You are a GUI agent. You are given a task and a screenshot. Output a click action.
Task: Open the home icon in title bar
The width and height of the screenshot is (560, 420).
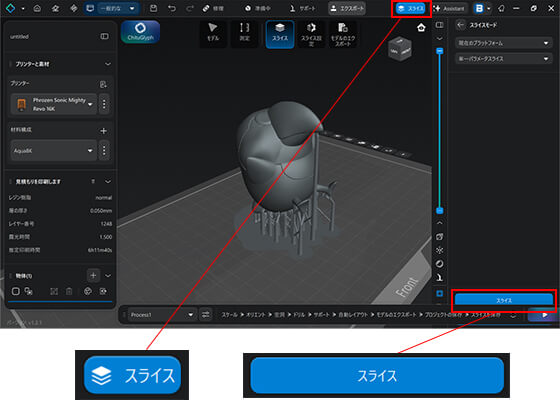[x=37, y=8]
